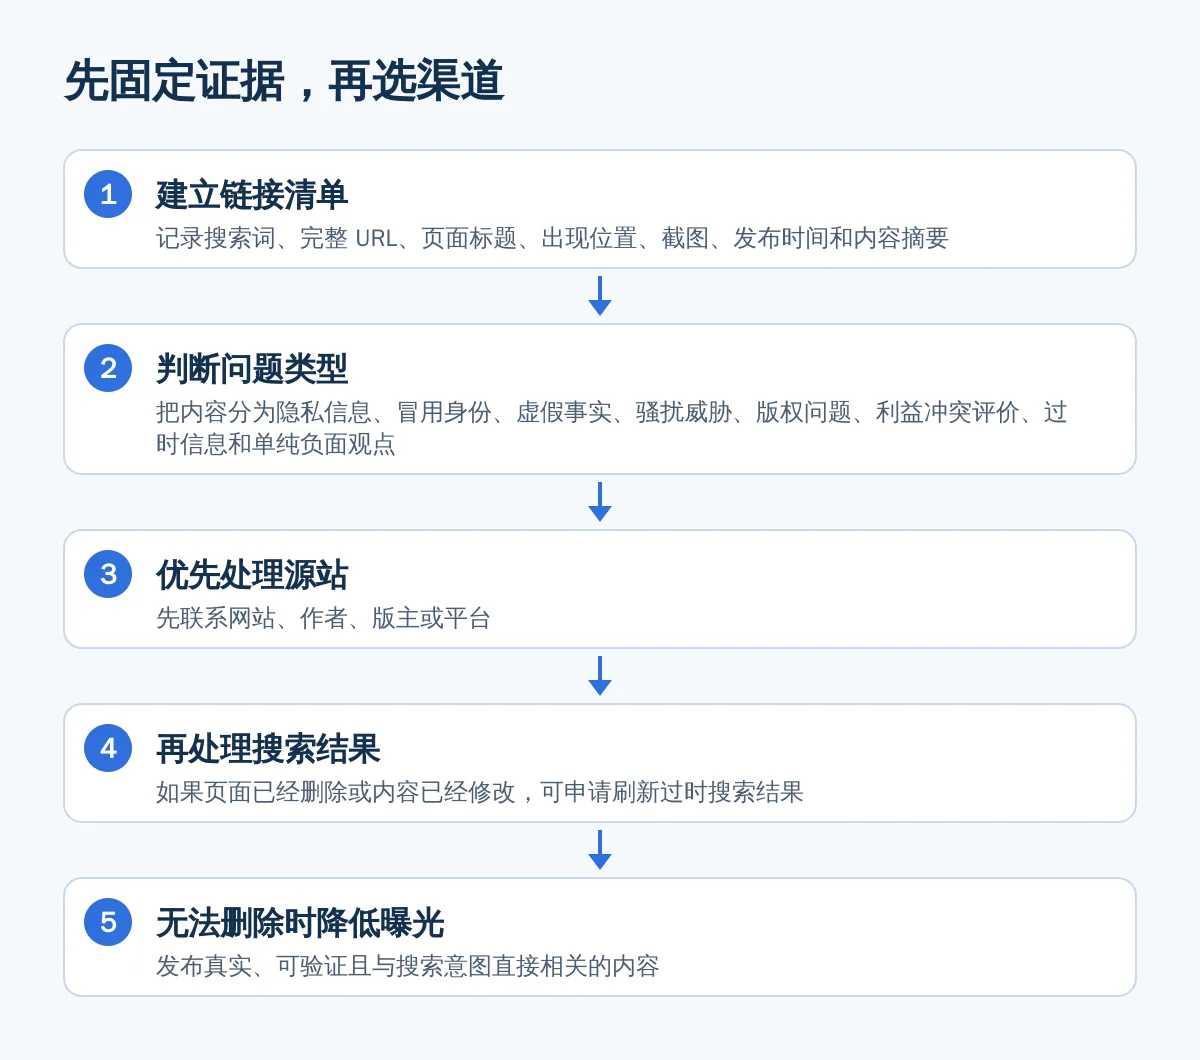Click the step 4 number badge
The height and width of the screenshot is (1060, 1200).
108,748
